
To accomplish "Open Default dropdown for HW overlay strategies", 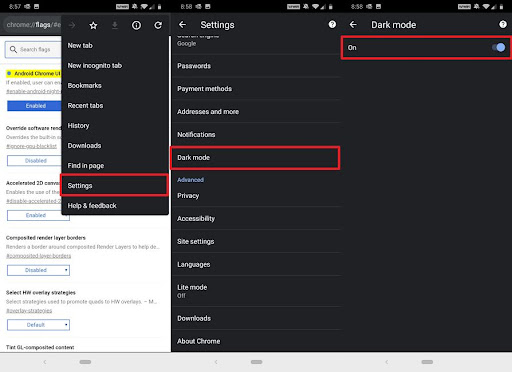I will pos(38,325).
